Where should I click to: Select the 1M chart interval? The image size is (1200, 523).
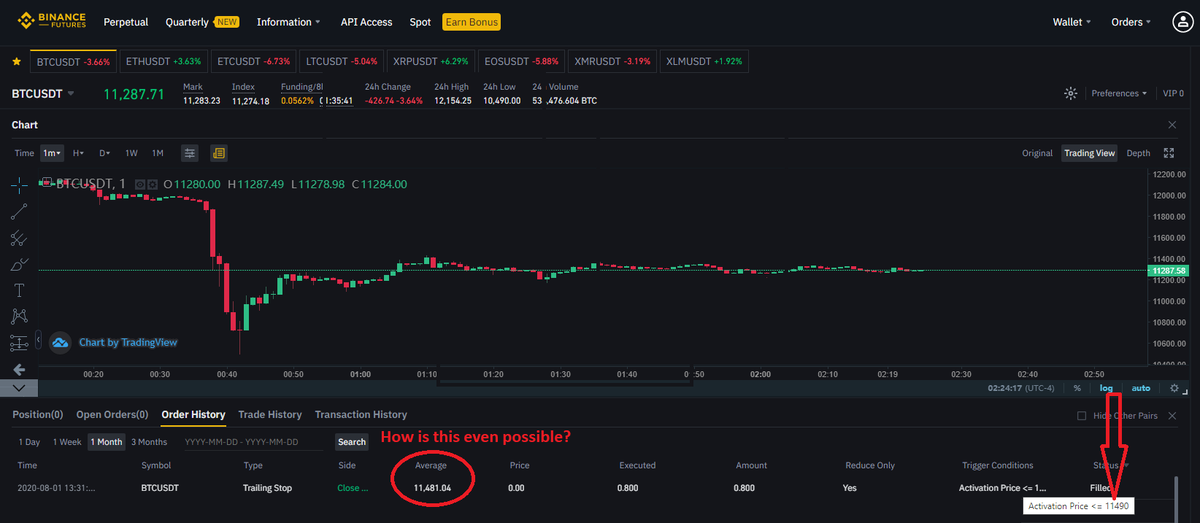[x=157, y=153]
